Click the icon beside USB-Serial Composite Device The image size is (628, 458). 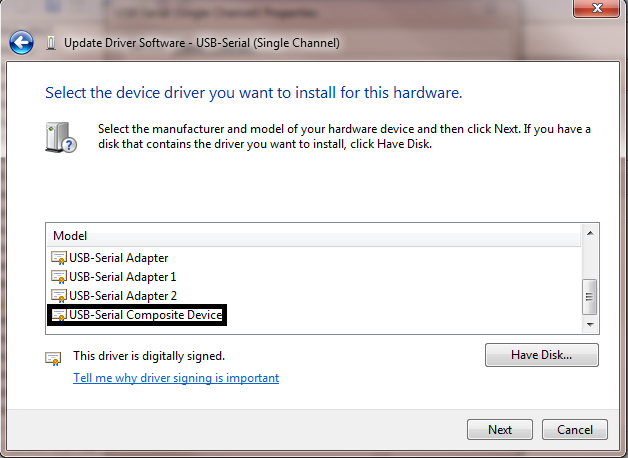tap(59, 315)
